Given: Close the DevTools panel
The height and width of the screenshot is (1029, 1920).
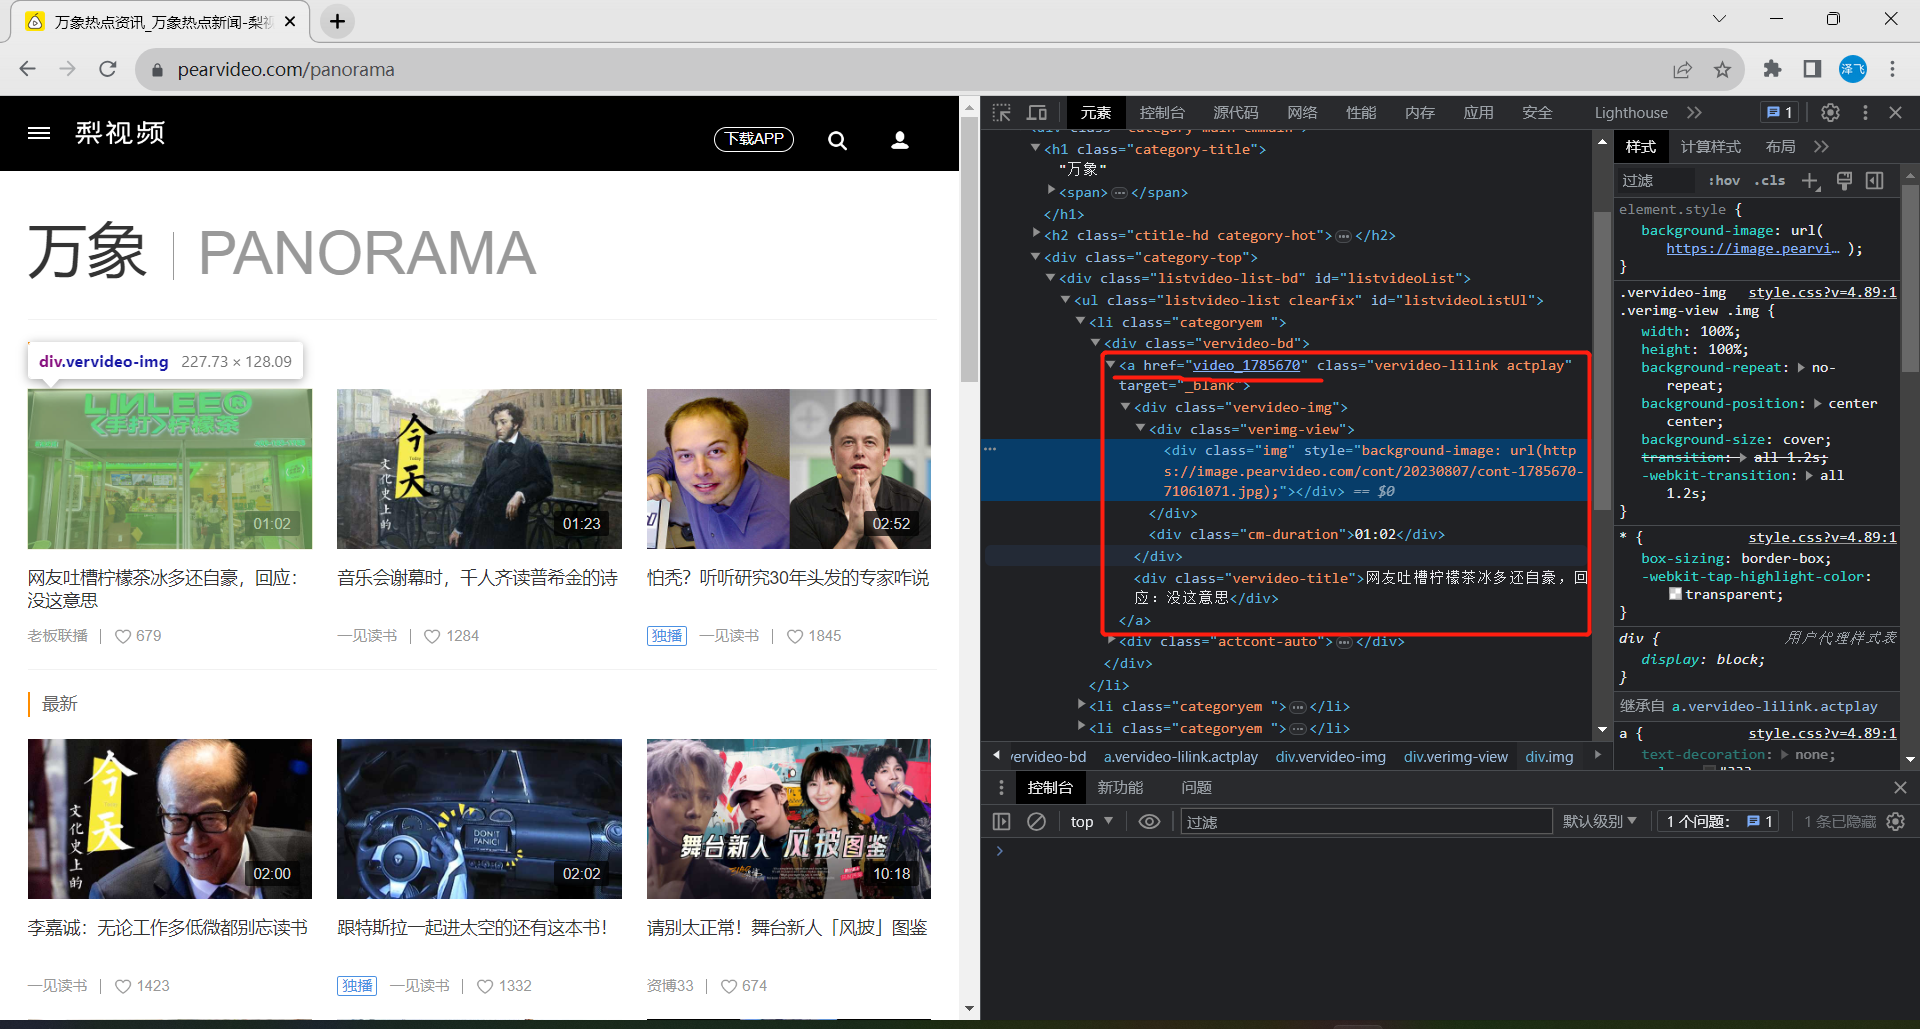Looking at the screenshot, I should coord(1895,113).
